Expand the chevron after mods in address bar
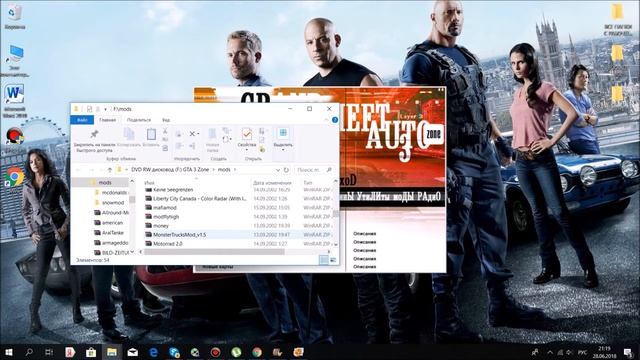The width and height of the screenshot is (640, 360). [235, 170]
